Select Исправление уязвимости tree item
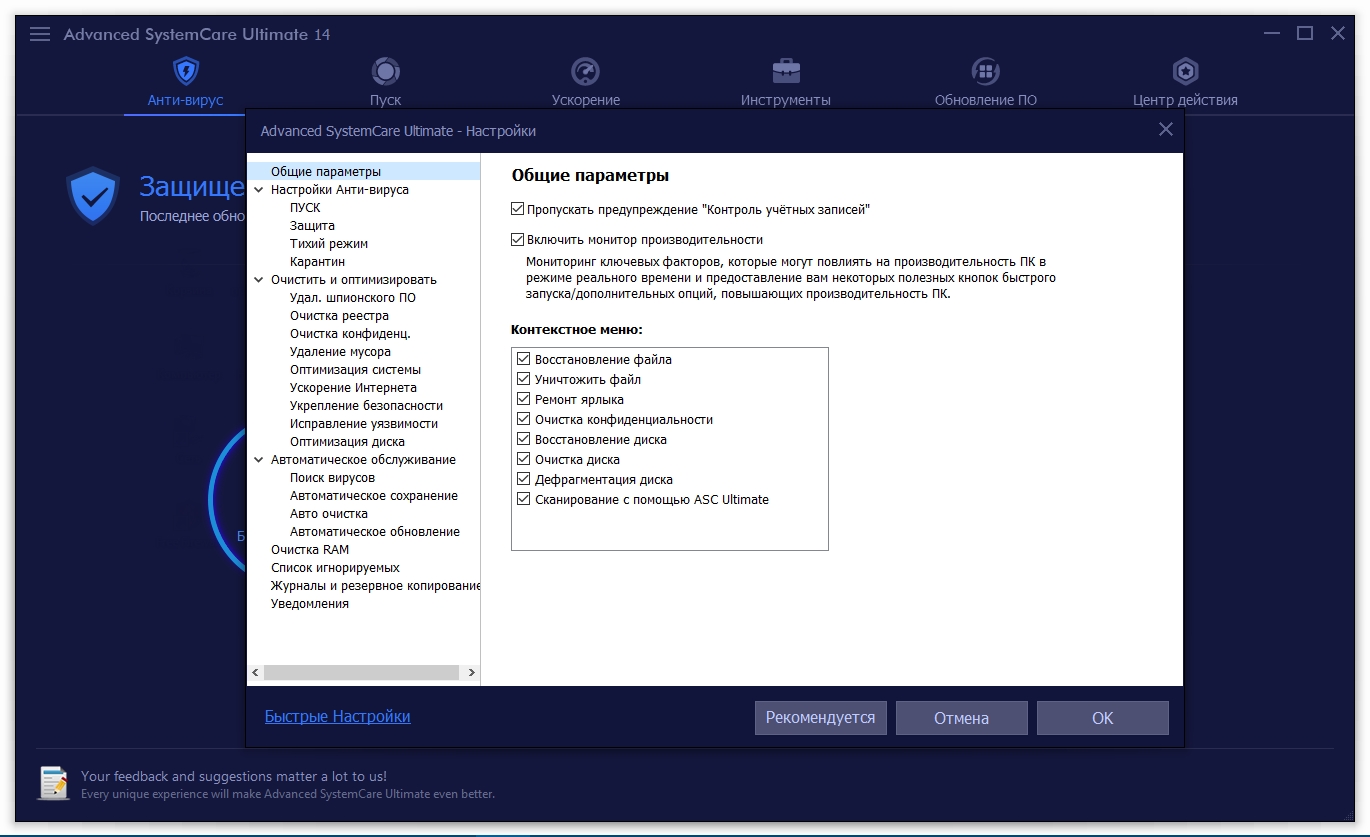This screenshot has width=1370, height=837. (x=364, y=423)
